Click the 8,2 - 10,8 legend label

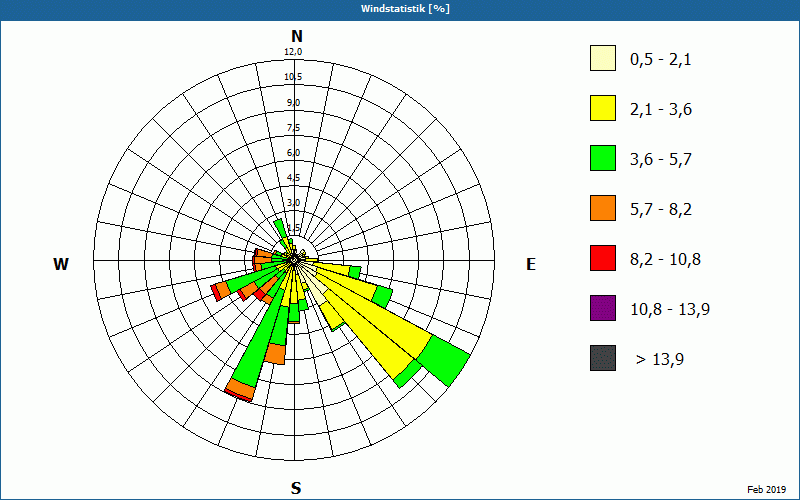click(665, 260)
